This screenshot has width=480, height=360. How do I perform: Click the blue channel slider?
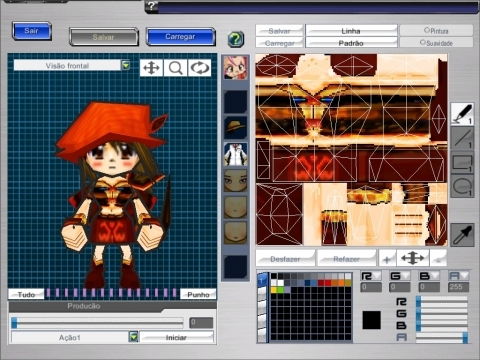(x=442, y=325)
